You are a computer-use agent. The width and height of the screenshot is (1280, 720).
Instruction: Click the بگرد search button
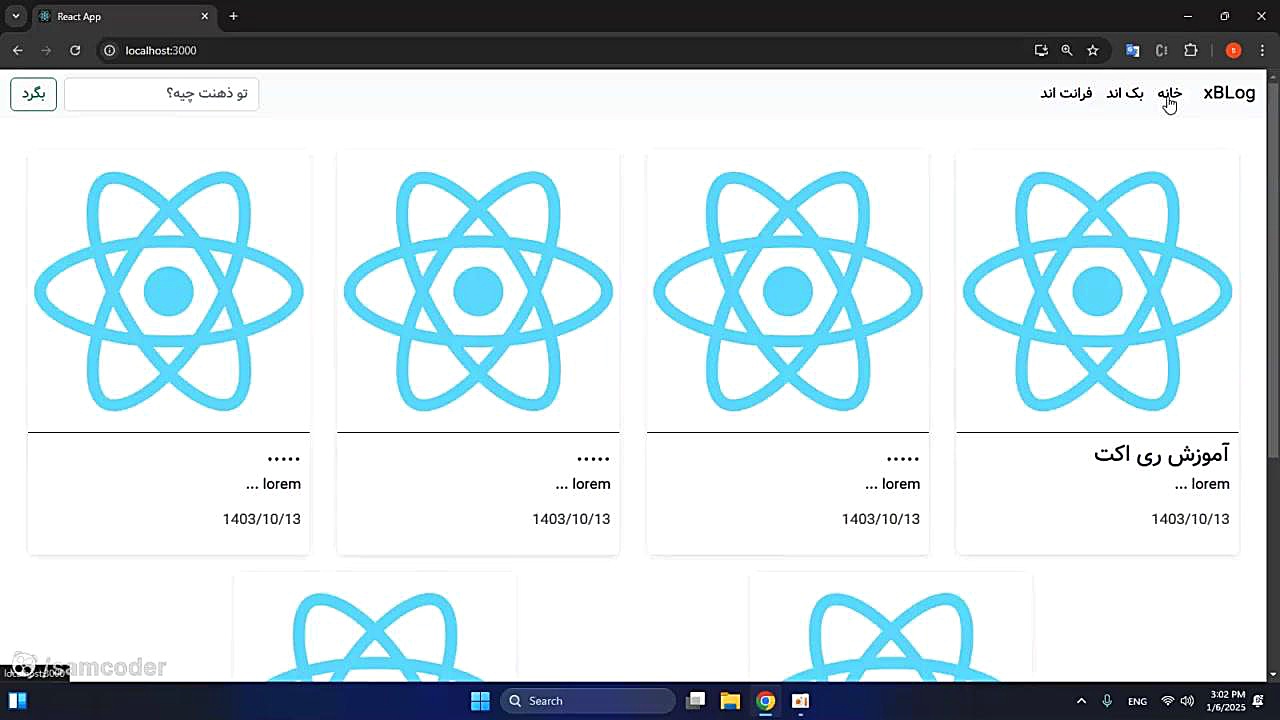pyautogui.click(x=34, y=94)
